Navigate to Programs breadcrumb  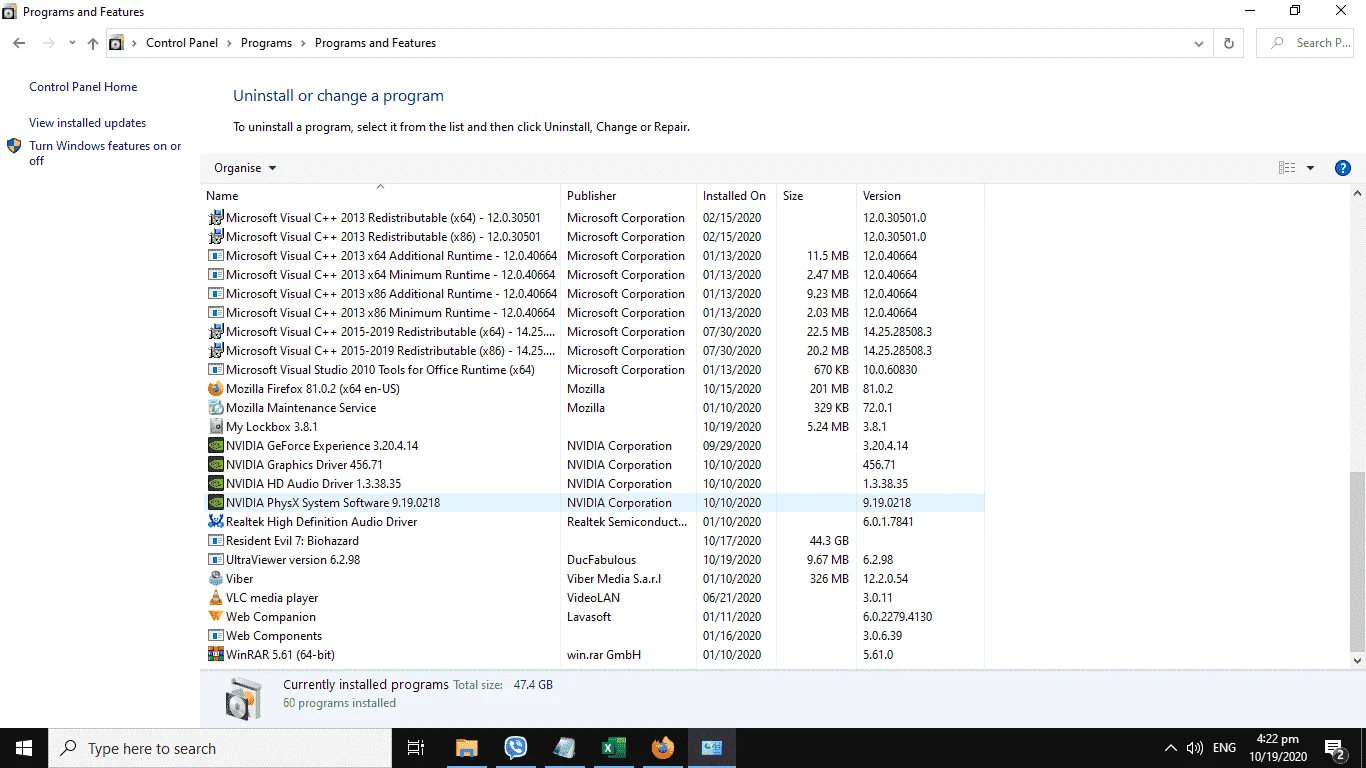tap(266, 43)
